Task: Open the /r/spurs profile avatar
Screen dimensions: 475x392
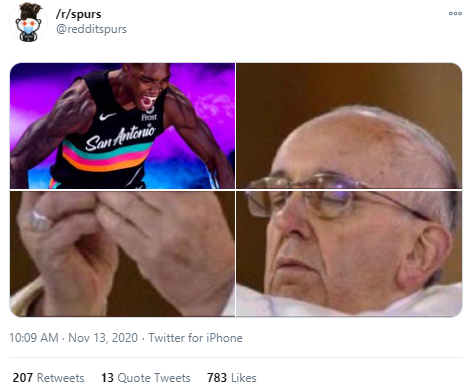Action: [x=29, y=23]
